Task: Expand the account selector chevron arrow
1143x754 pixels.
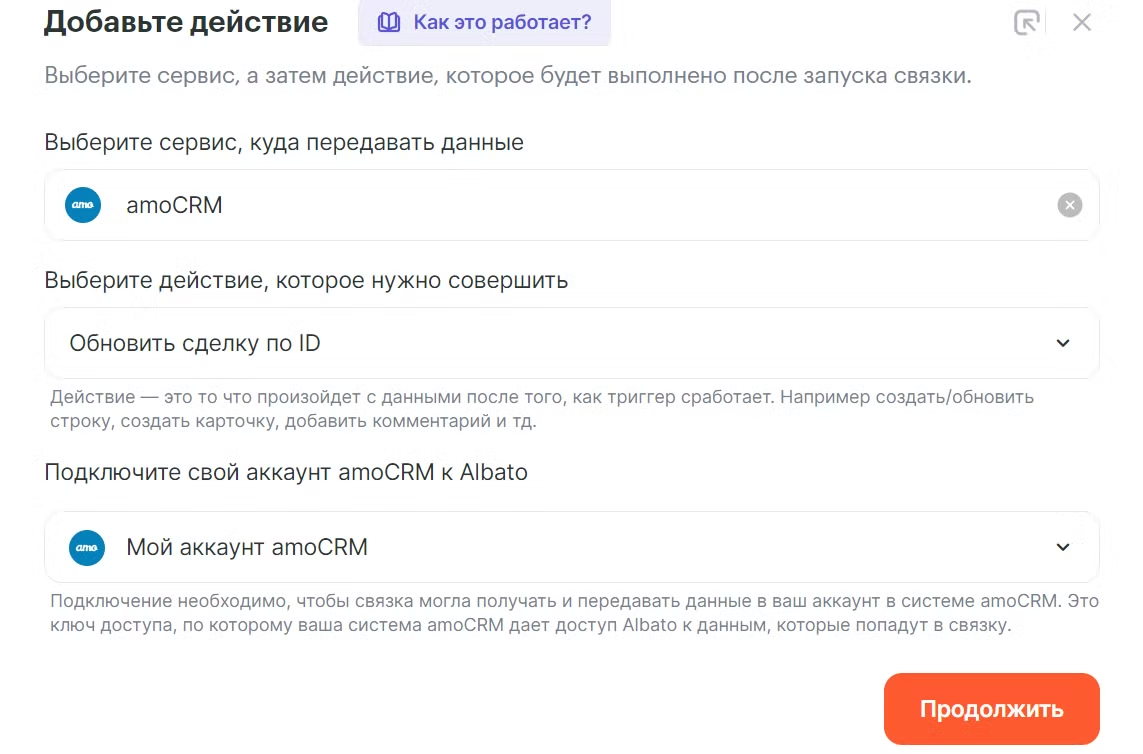Action: coord(1063,547)
